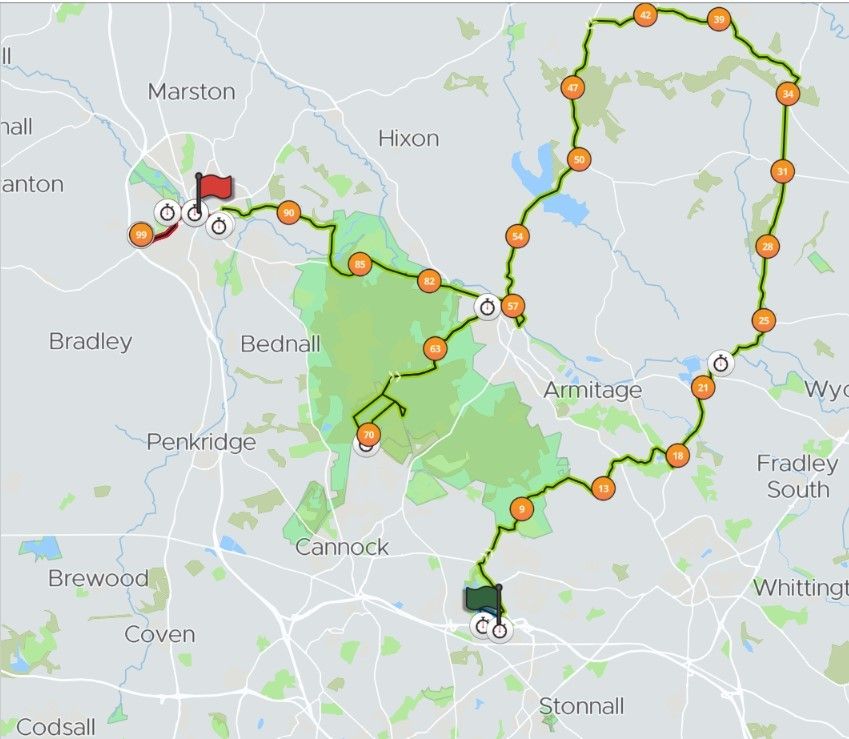Click the Cannock town label
Viewport: 849px width, 739px height.
[342, 547]
